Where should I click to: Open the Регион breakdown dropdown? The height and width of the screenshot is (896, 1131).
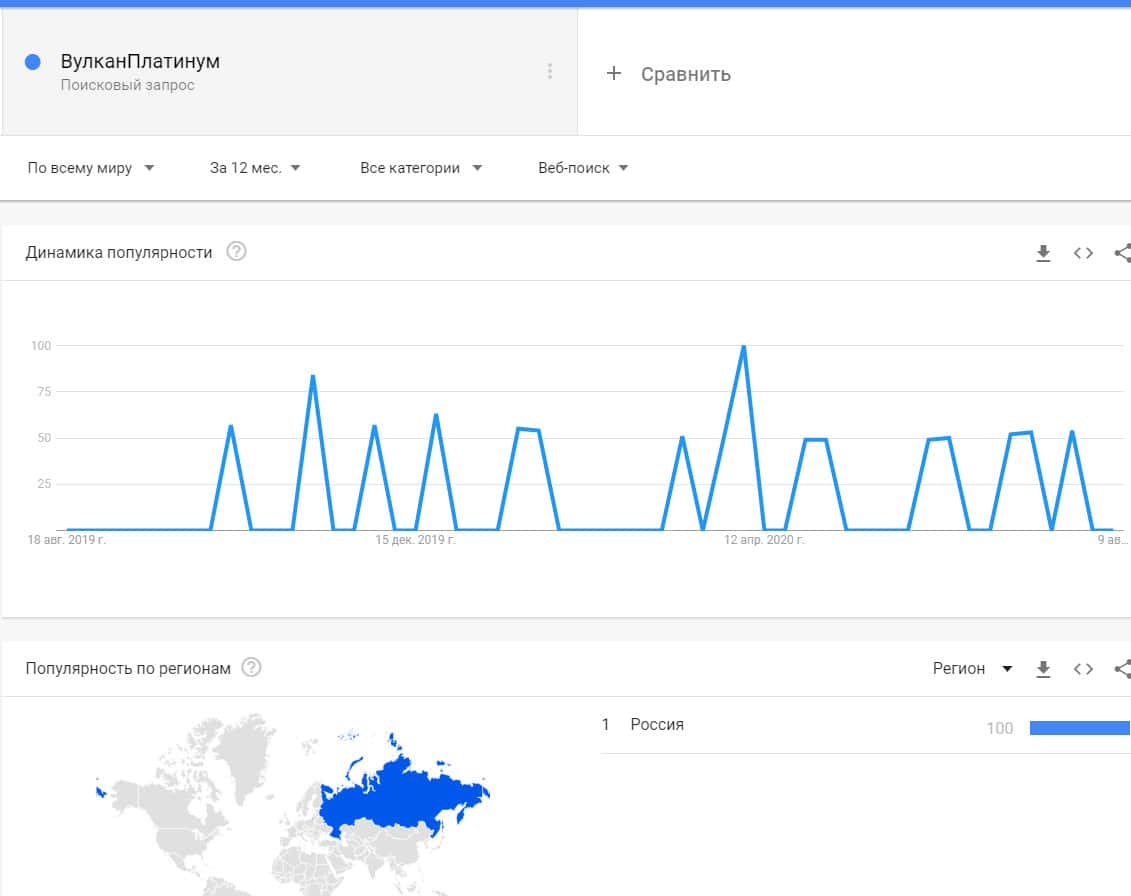click(x=972, y=668)
